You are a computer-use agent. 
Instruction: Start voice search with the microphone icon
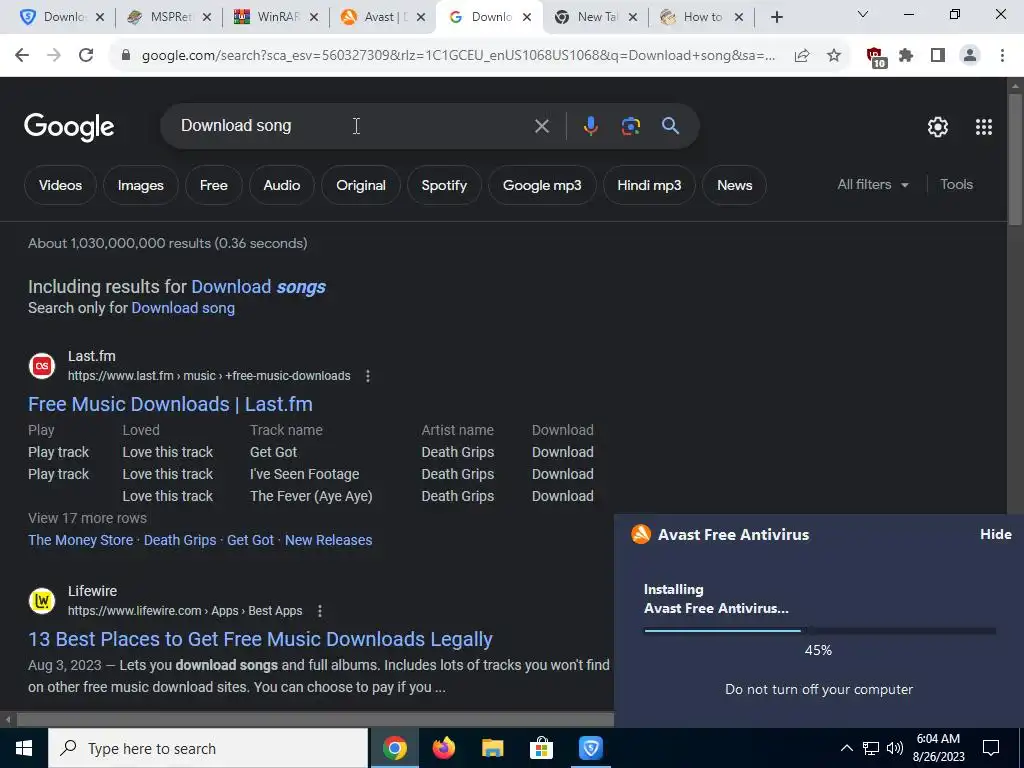pos(590,126)
